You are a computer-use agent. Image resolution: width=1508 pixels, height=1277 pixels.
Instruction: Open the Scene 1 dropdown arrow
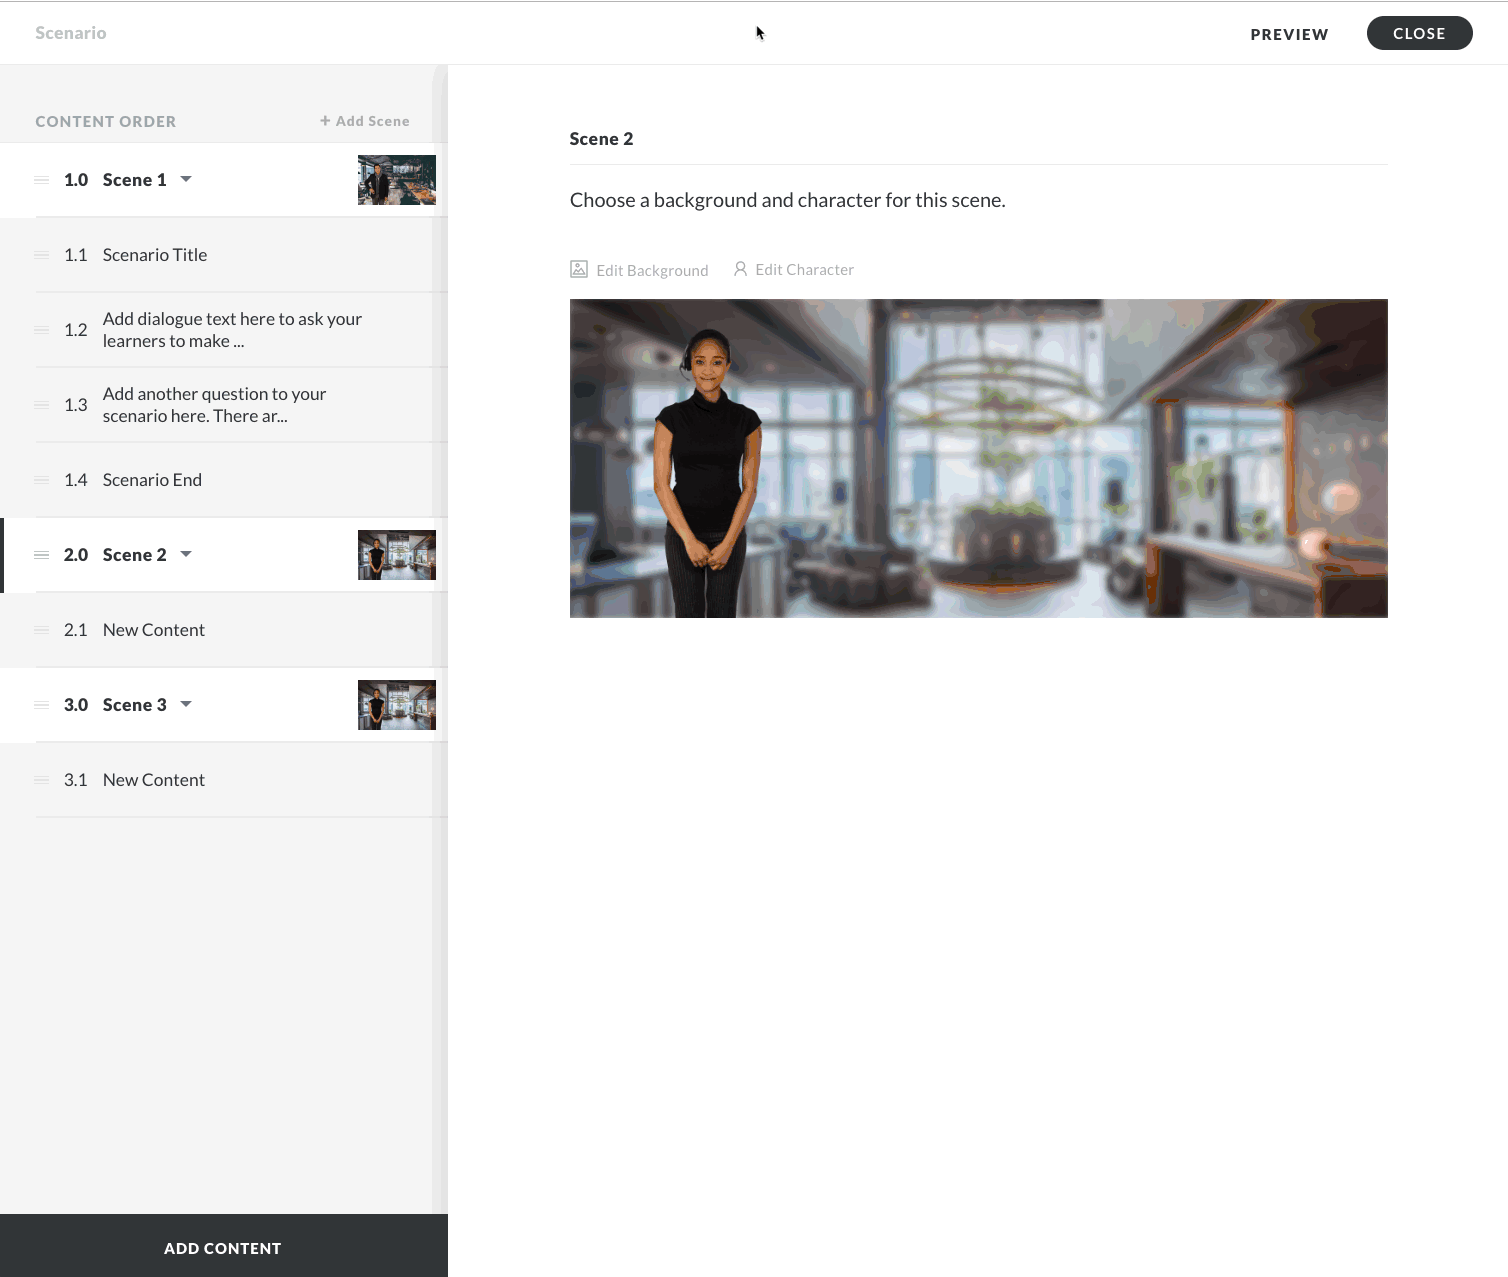pos(186,179)
